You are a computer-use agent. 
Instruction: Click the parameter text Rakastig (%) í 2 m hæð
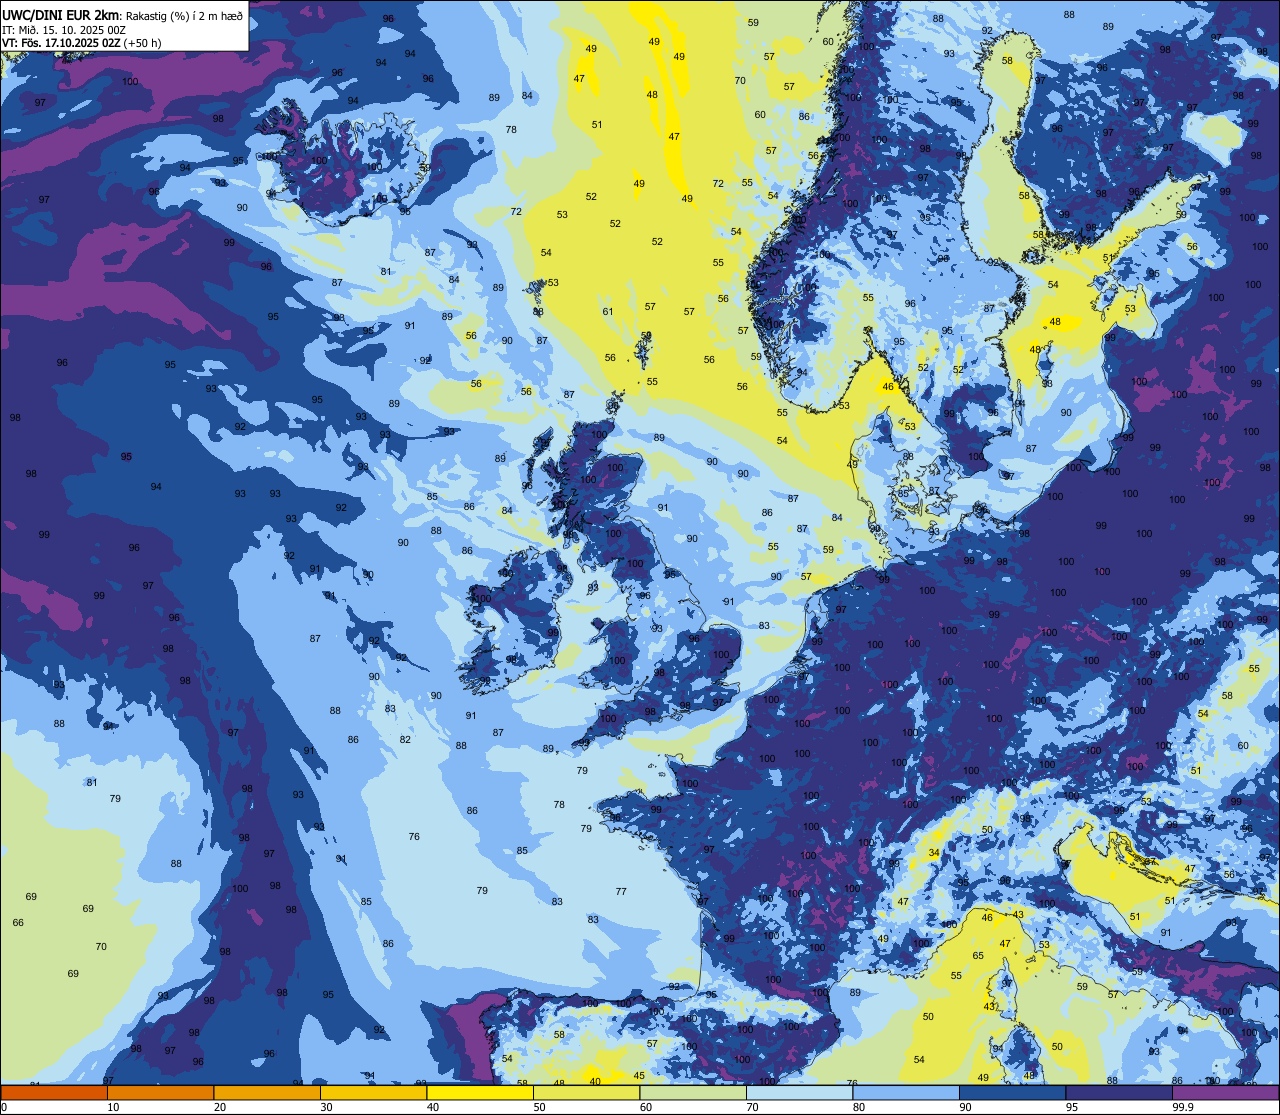pos(184,15)
